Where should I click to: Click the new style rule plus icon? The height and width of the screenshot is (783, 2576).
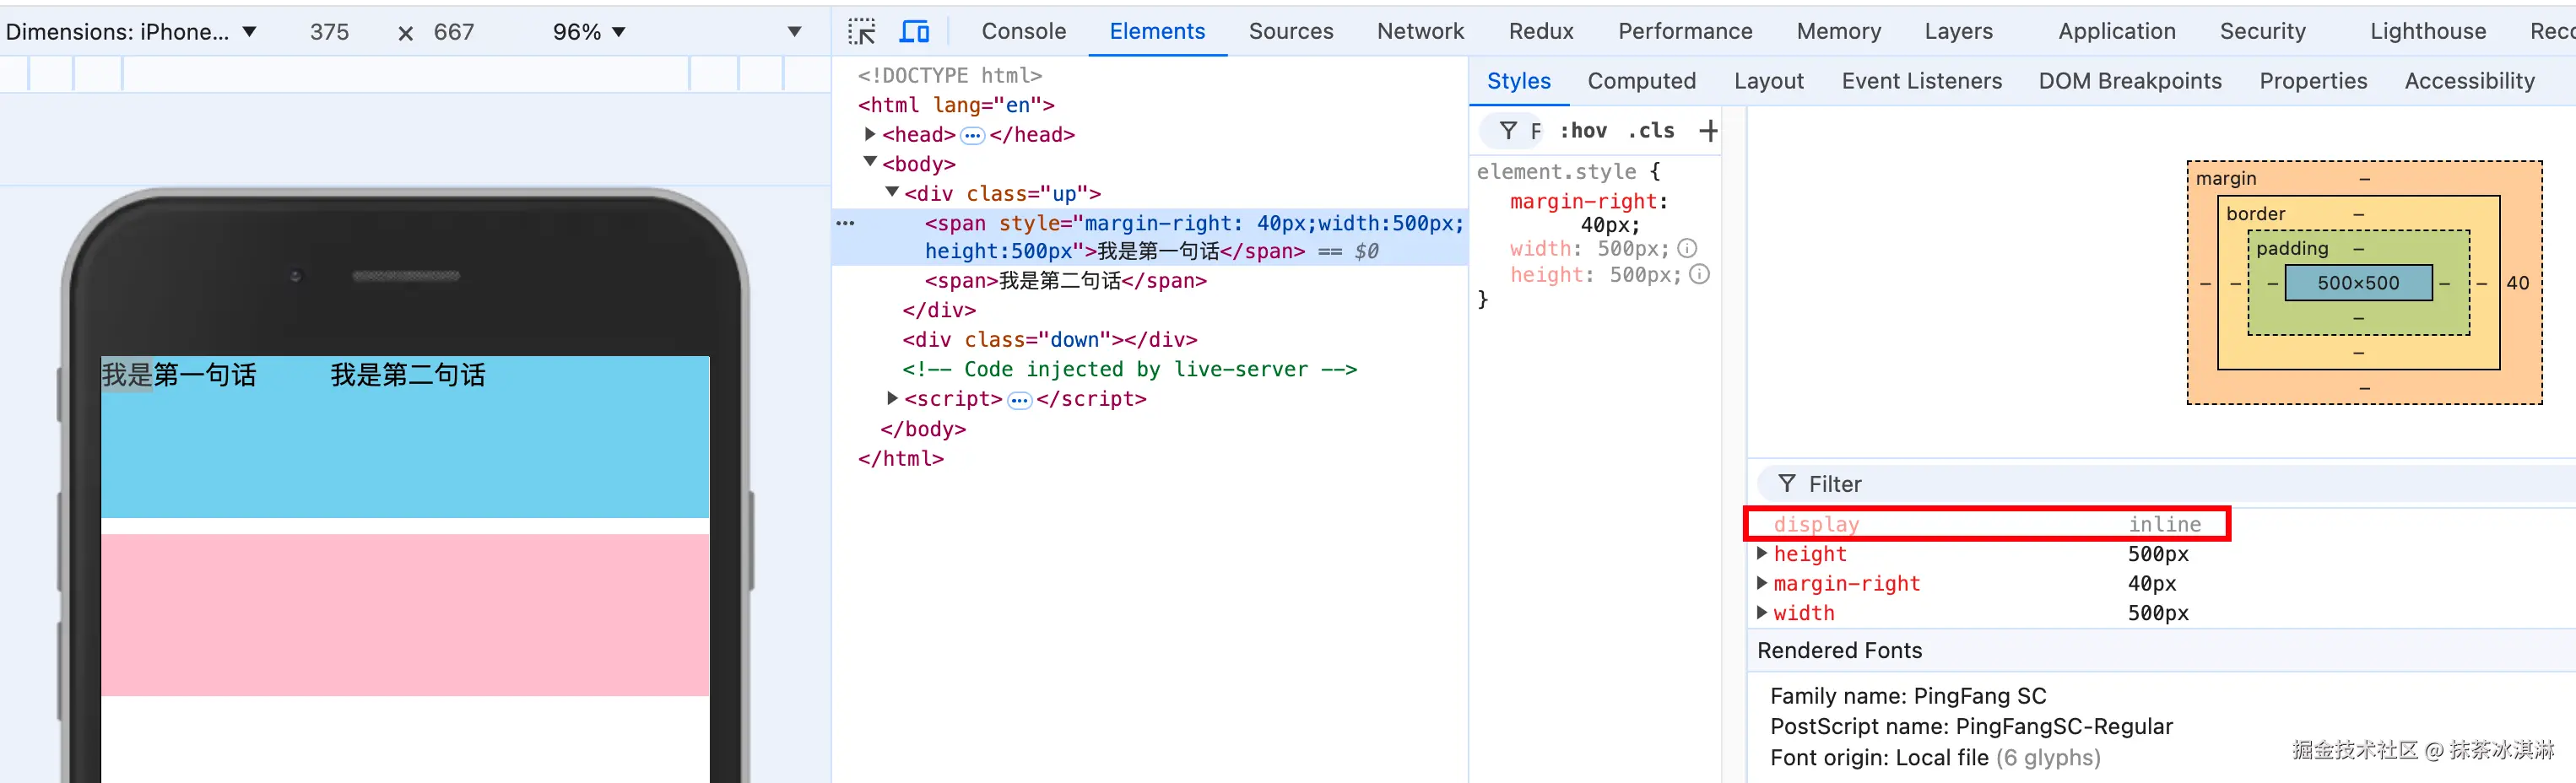pyautogui.click(x=1708, y=131)
